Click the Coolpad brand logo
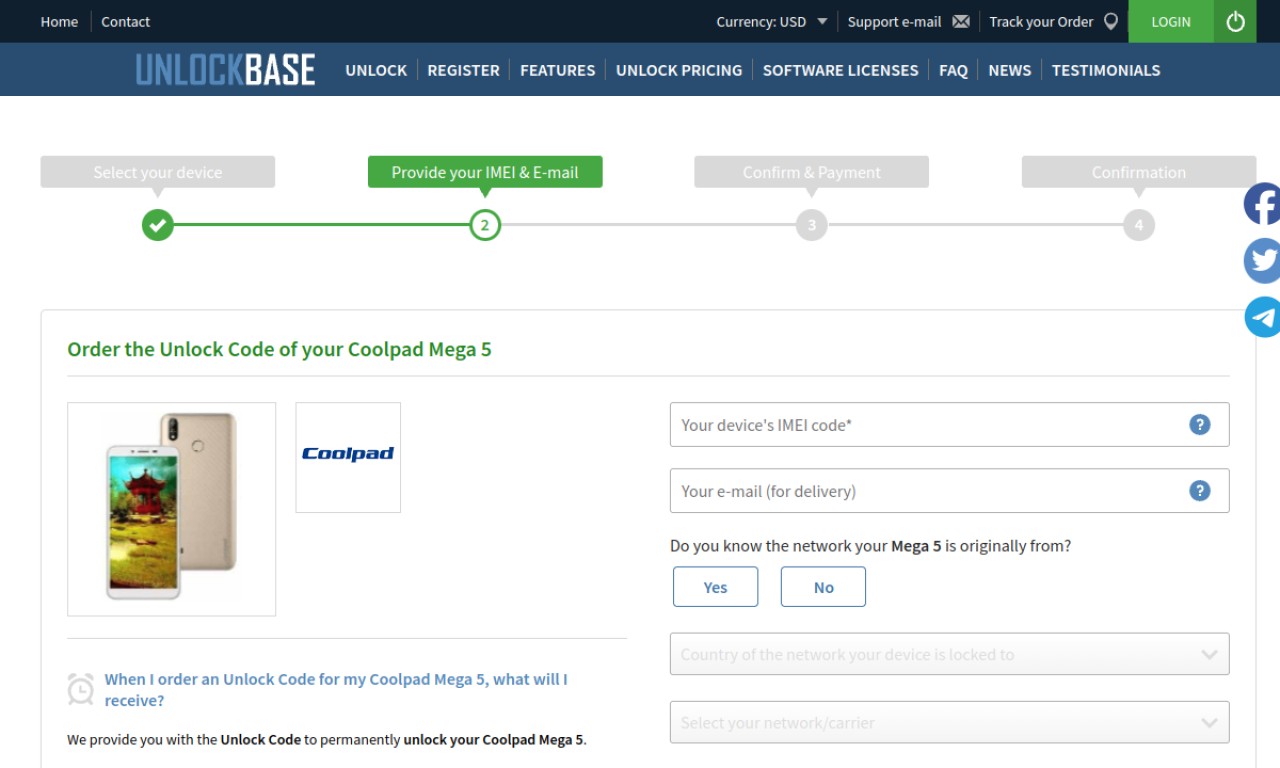The image size is (1280, 768). 348,457
